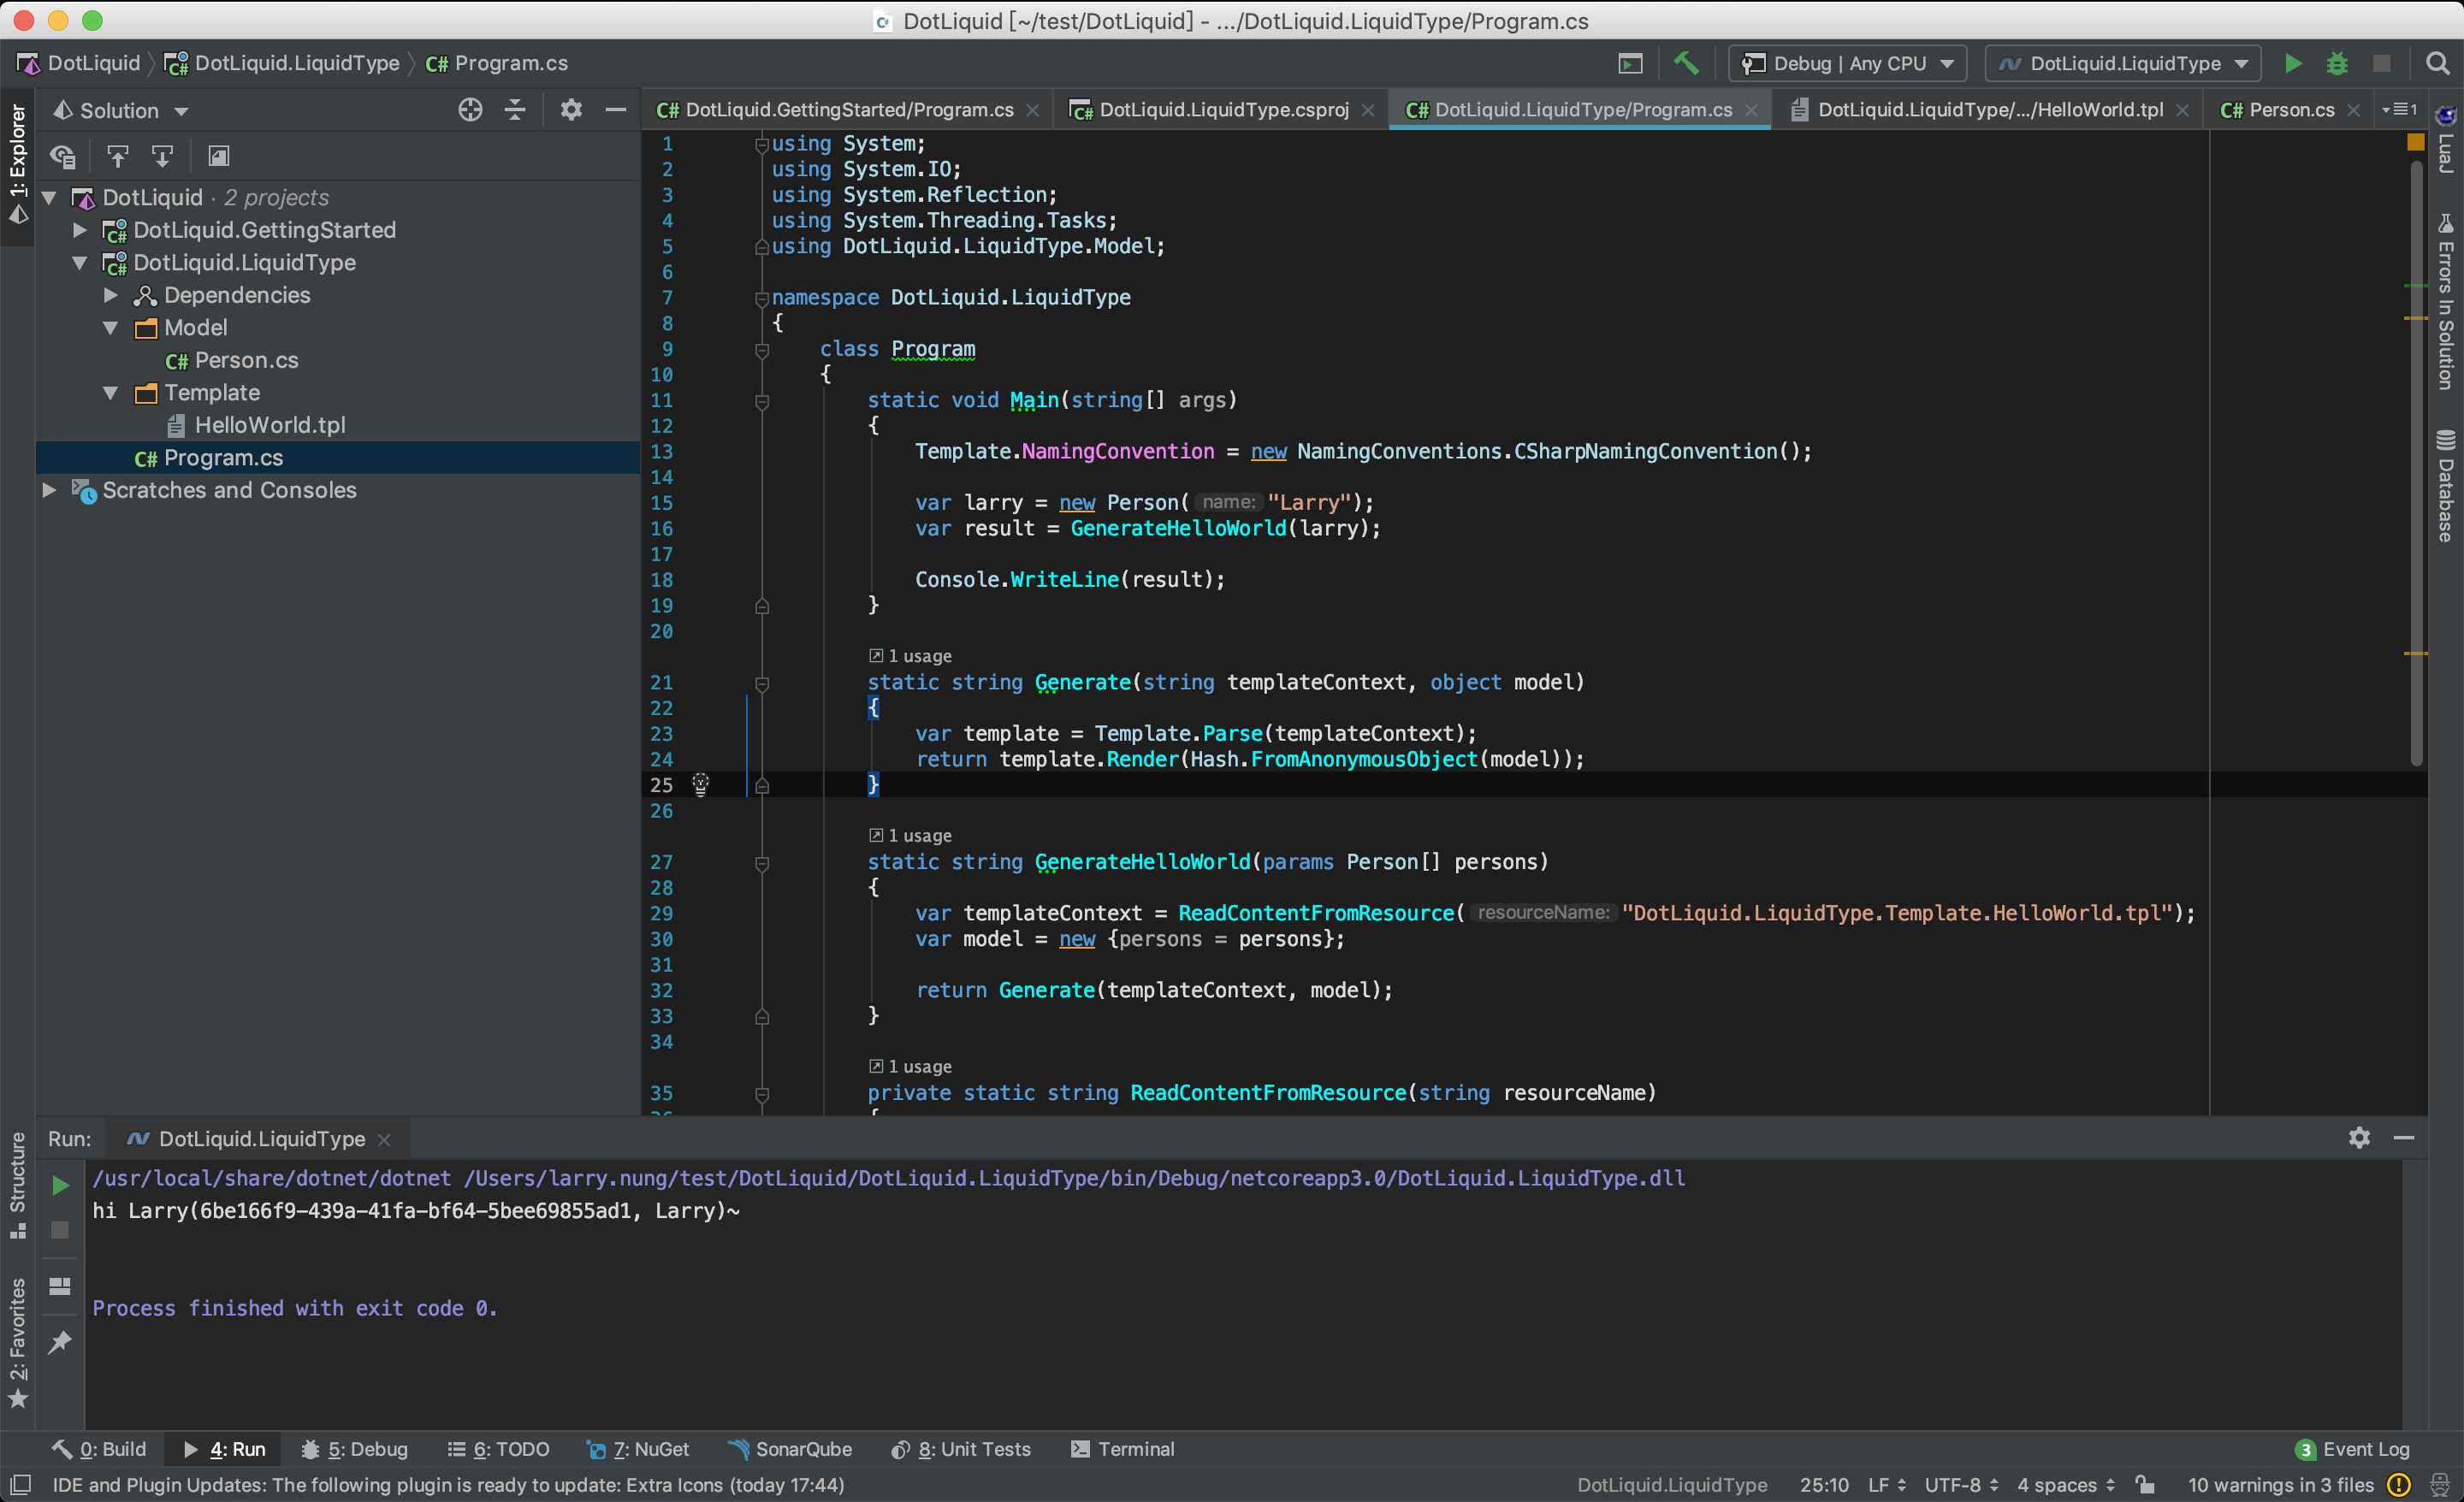Collapse the DotLiquid solution root node
Viewport: 2464px width, 1502px height.
point(48,198)
